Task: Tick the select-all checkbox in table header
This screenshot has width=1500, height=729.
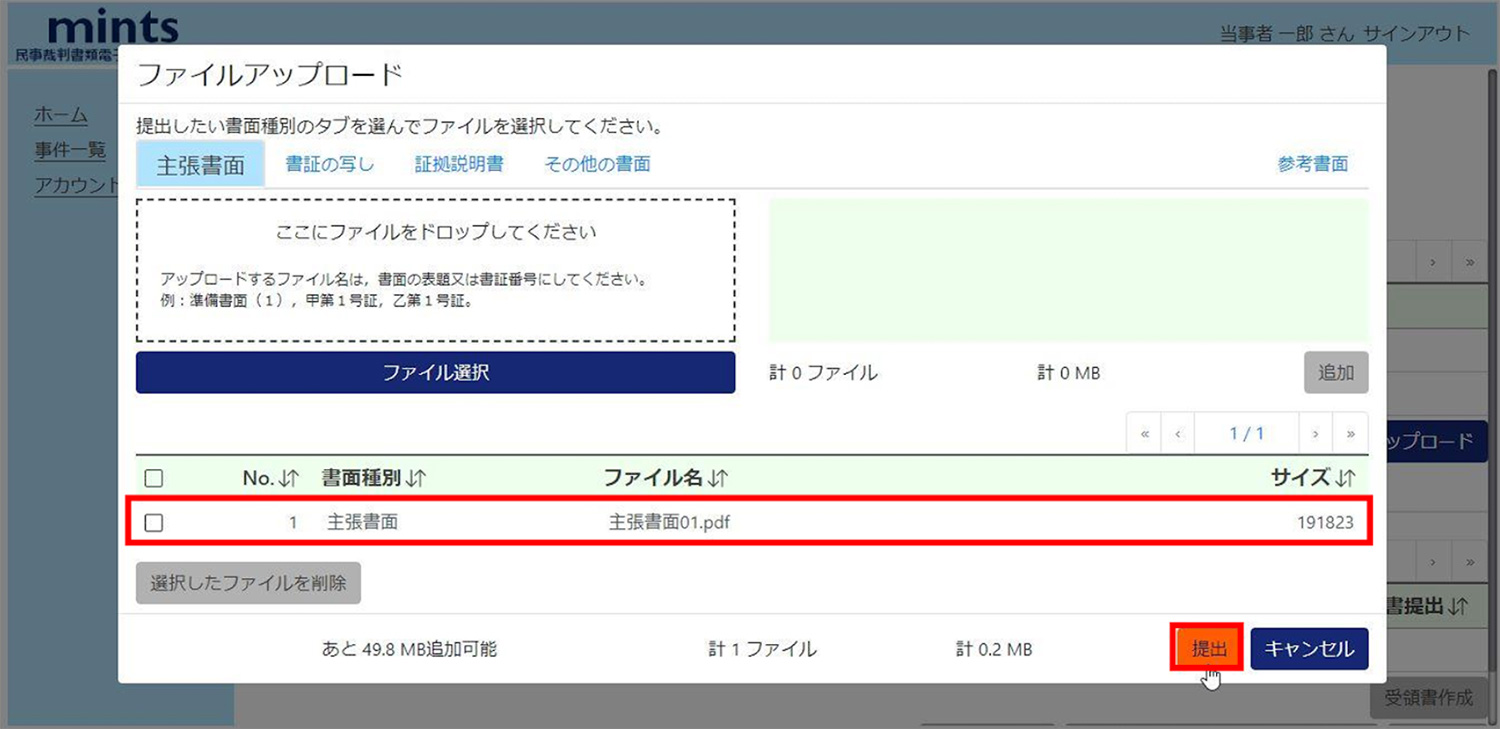Action: (154, 479)
